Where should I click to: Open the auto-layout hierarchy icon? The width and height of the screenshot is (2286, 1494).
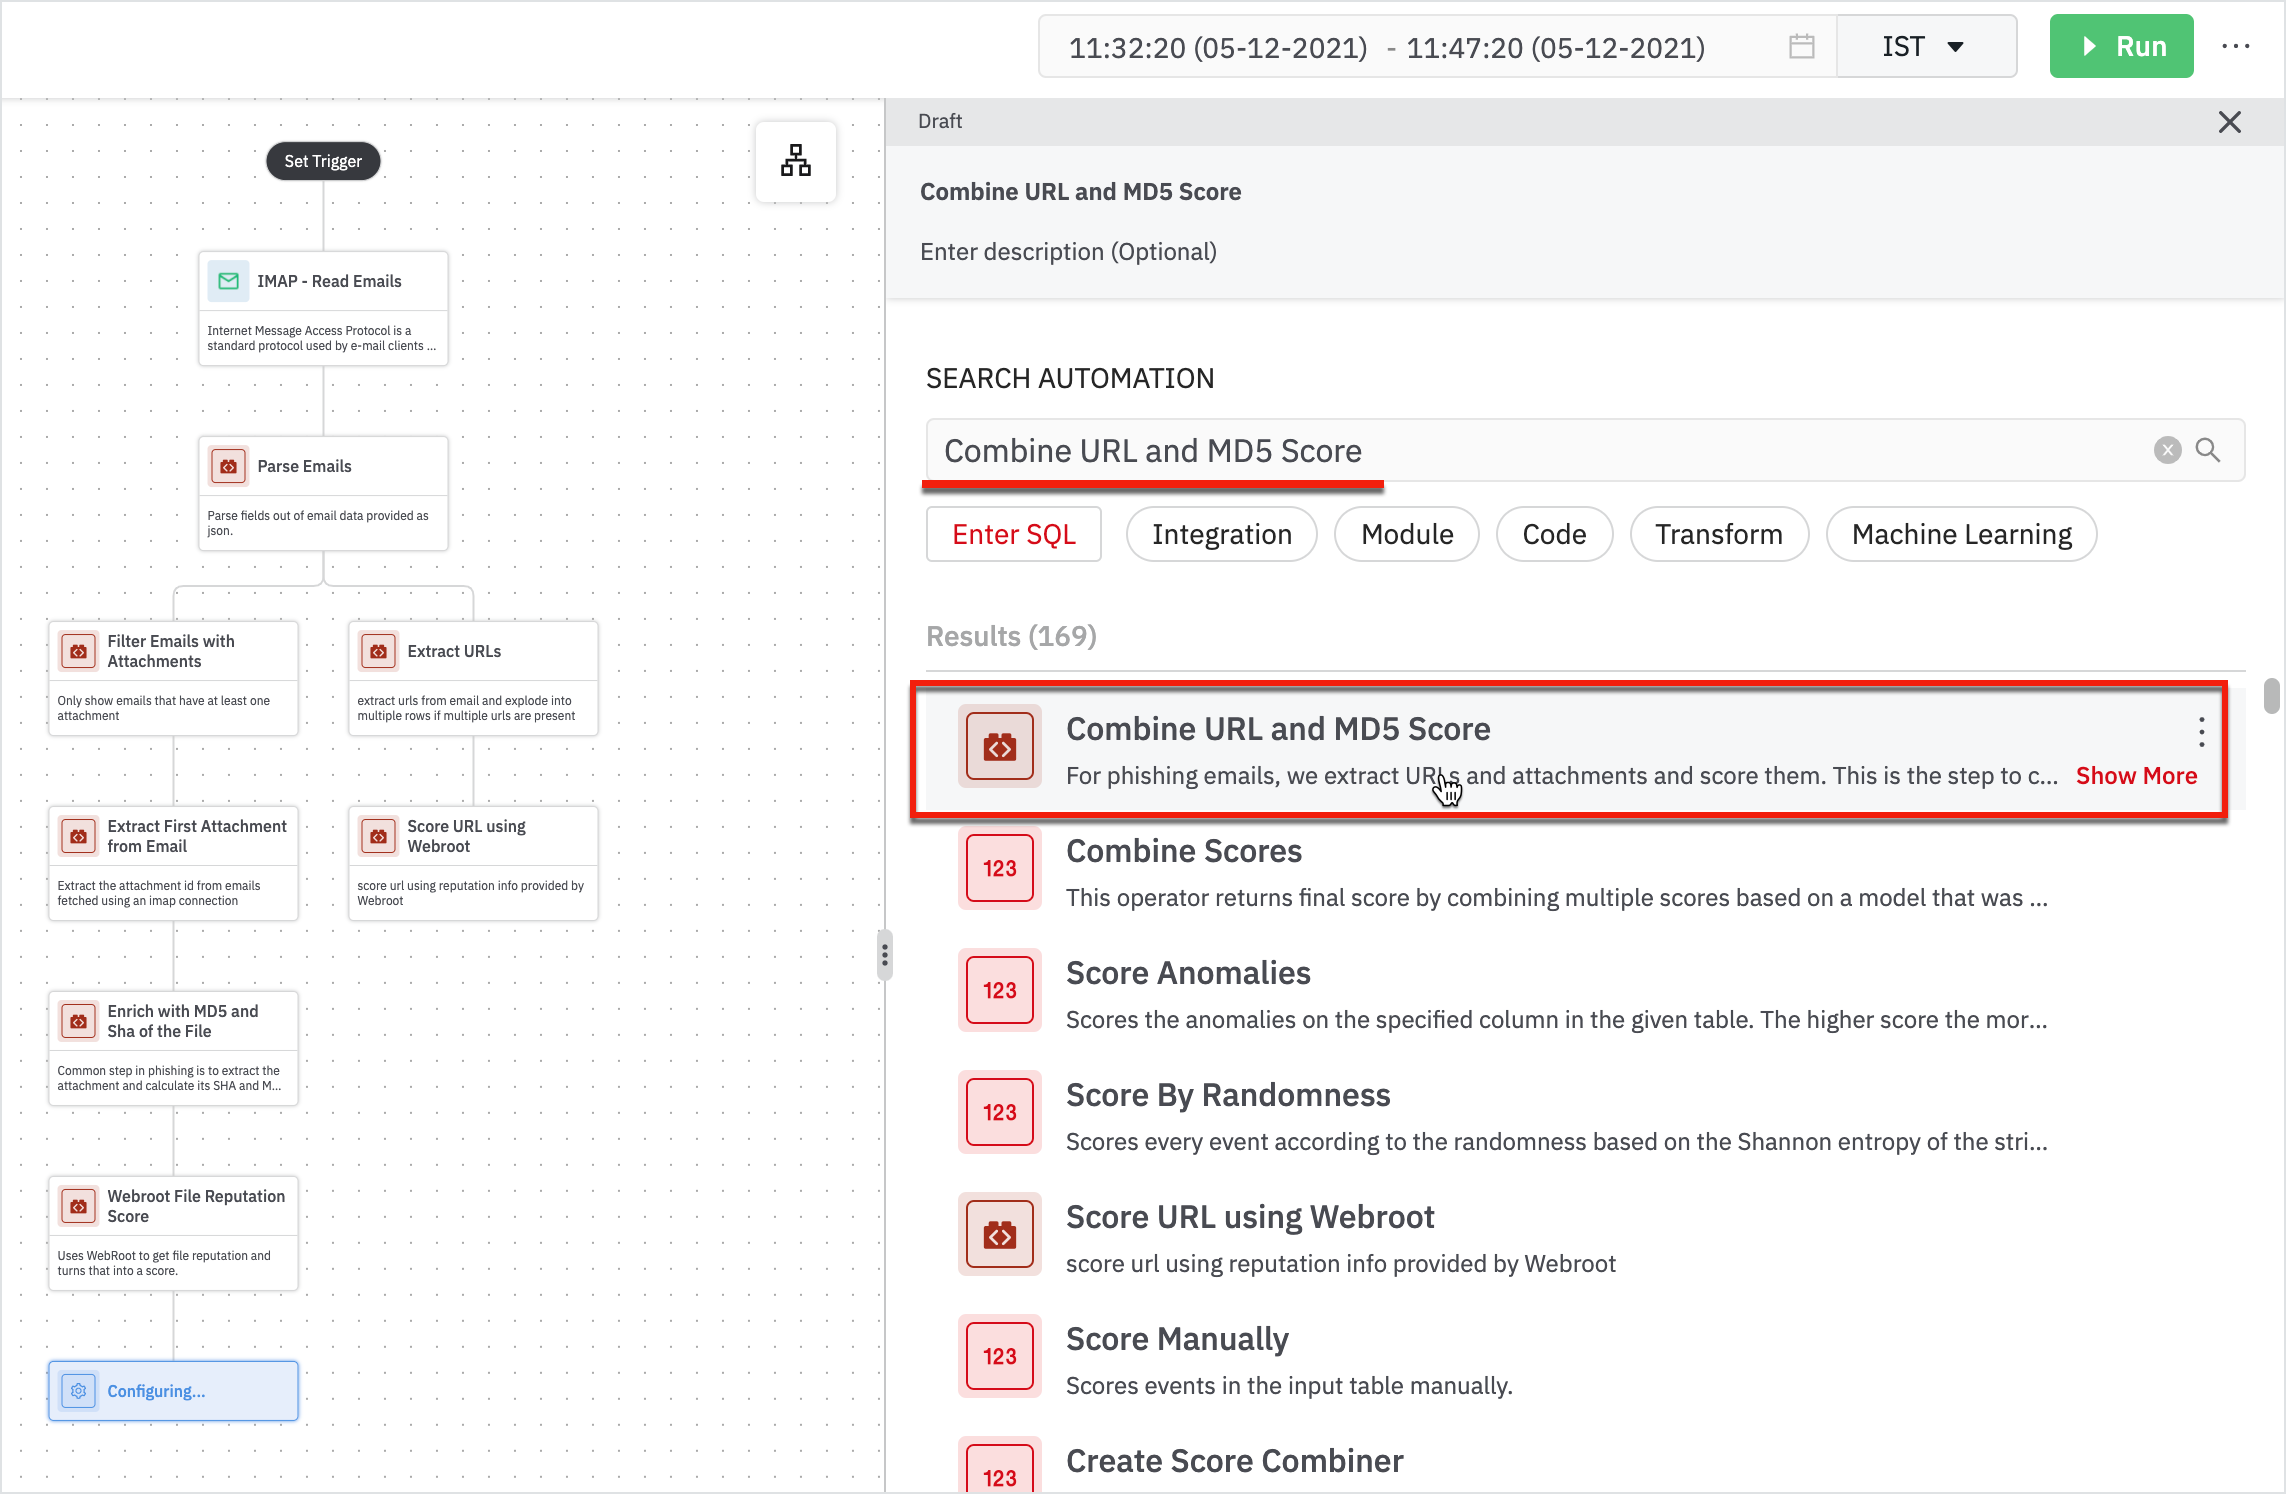(796, 161)
